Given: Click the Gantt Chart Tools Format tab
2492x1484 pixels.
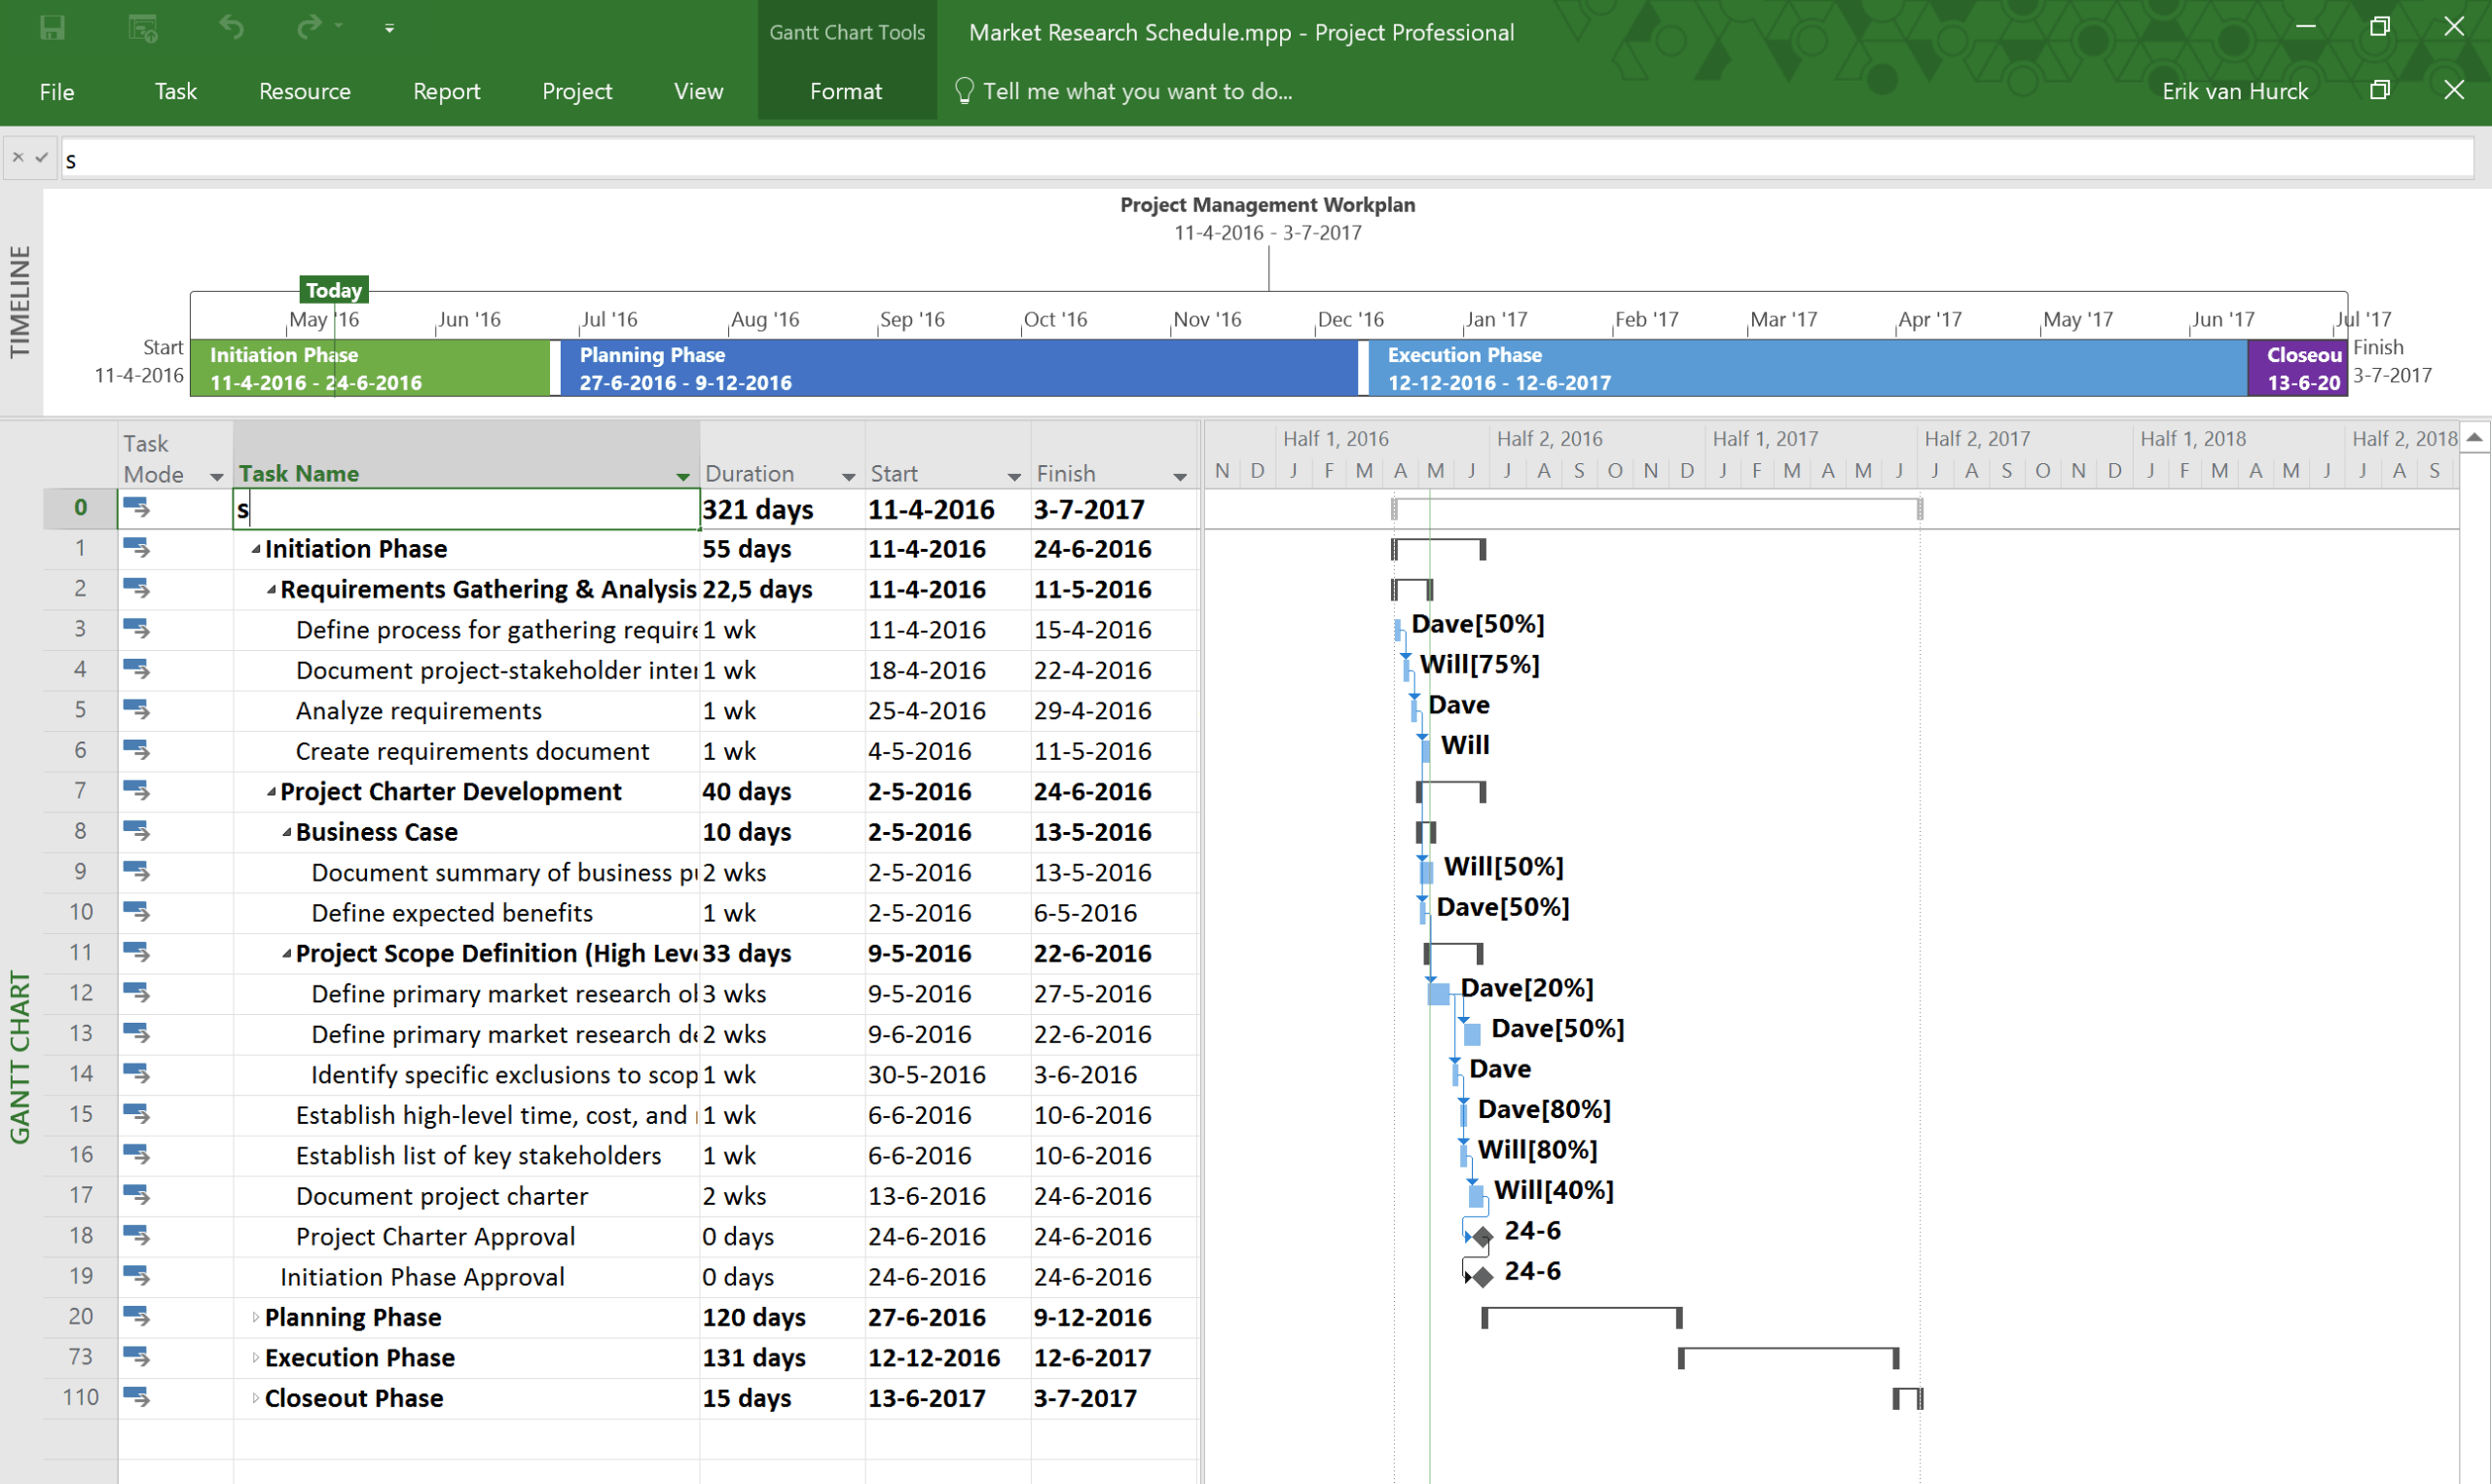Looking at the screenshot, I should pyautogui.click(x=843, y=90).
